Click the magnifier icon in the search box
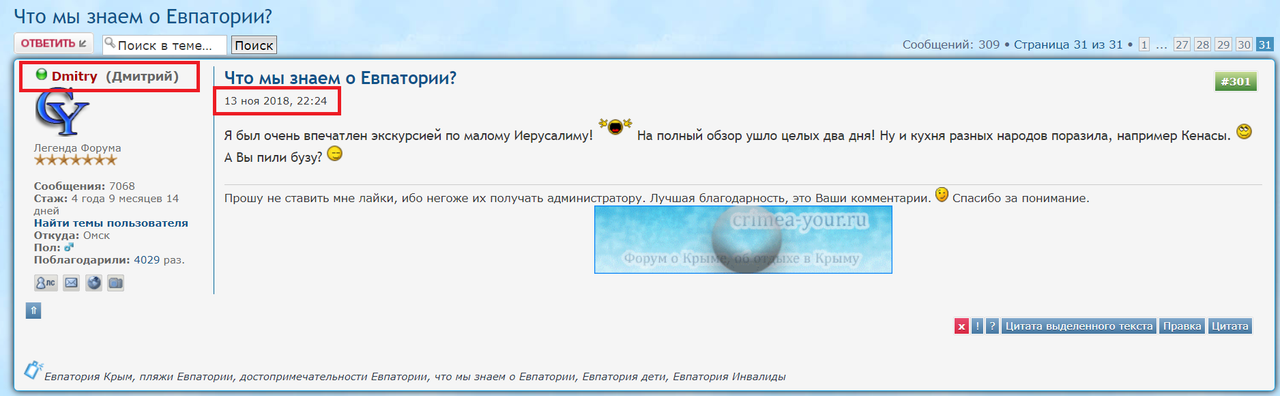 tap(109, 43)
